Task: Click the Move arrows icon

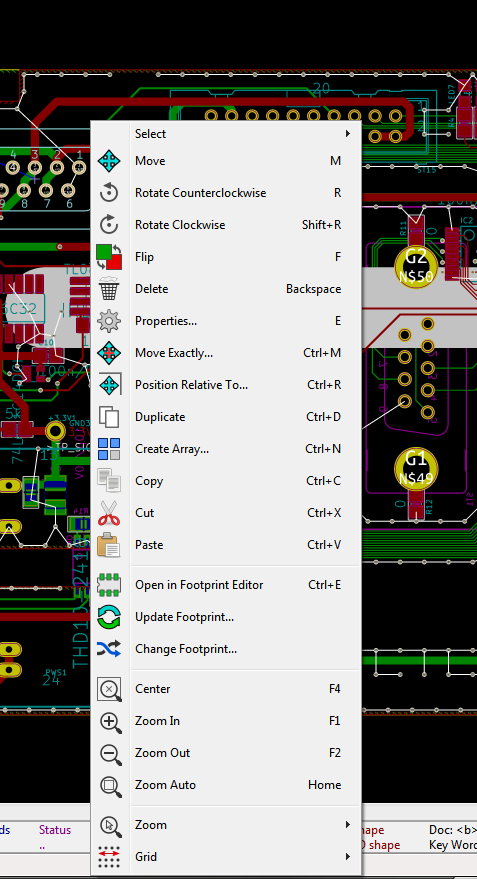Action: point(109,161)
